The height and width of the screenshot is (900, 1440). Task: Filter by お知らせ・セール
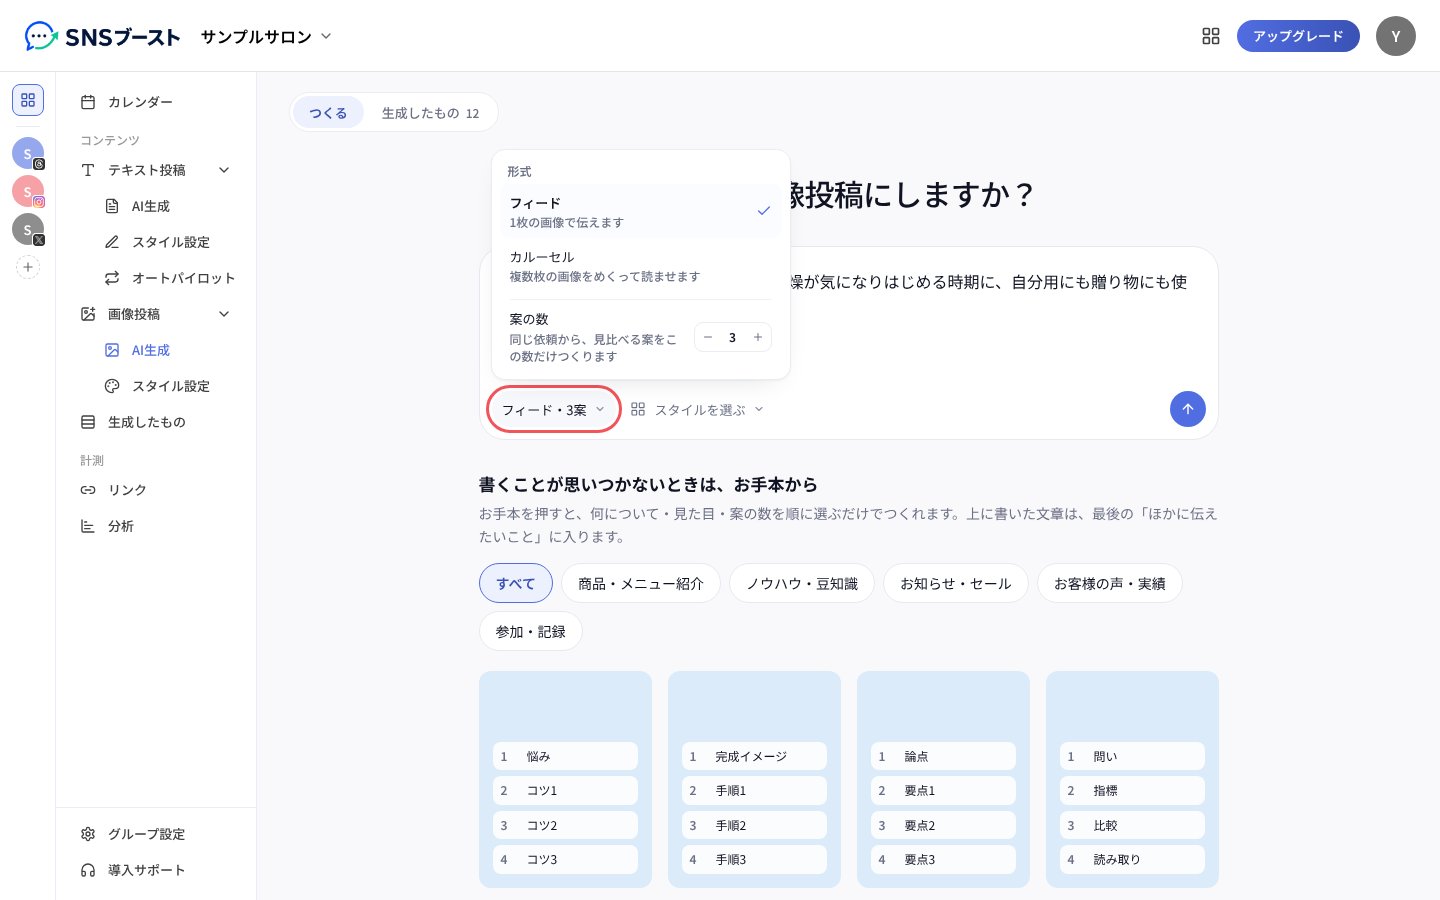coord(956,583)
